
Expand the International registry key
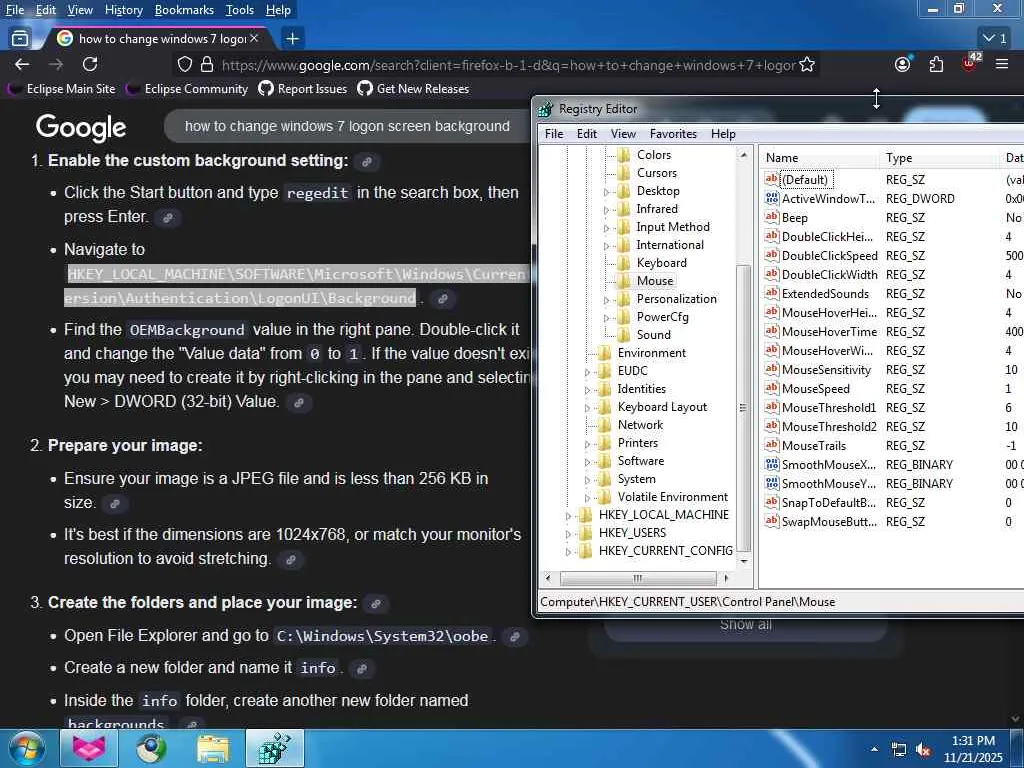(606, 246)
